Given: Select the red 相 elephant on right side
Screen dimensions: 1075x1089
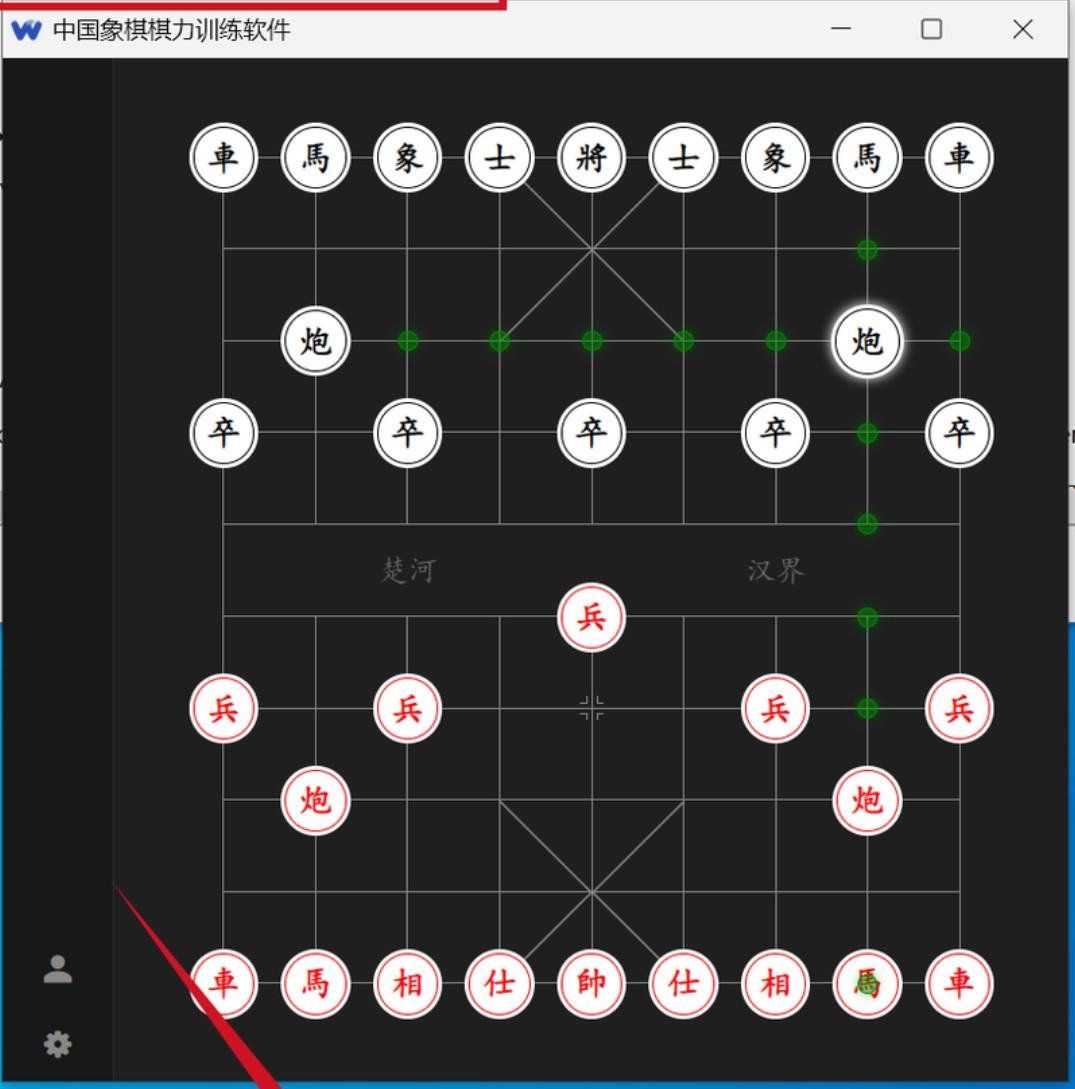Looking at the screenshot, I should coord(776,983).
